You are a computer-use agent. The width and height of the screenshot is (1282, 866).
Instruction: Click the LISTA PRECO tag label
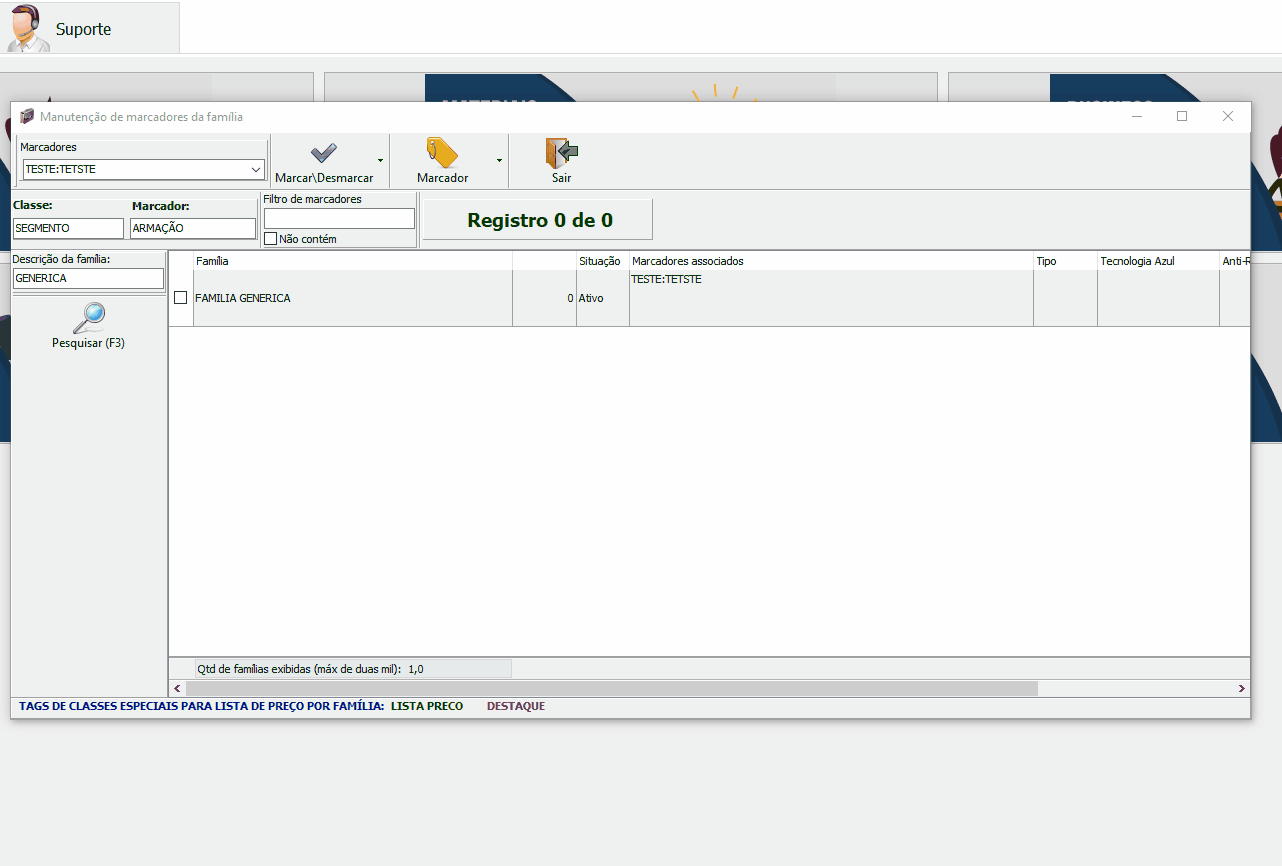pos(427,706)
